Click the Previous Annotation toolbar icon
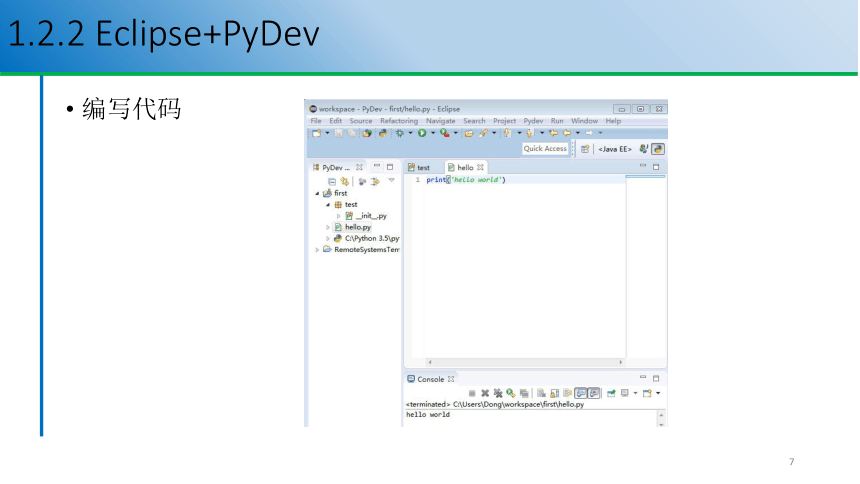This screenshot has height=484, width=860. 529,133
